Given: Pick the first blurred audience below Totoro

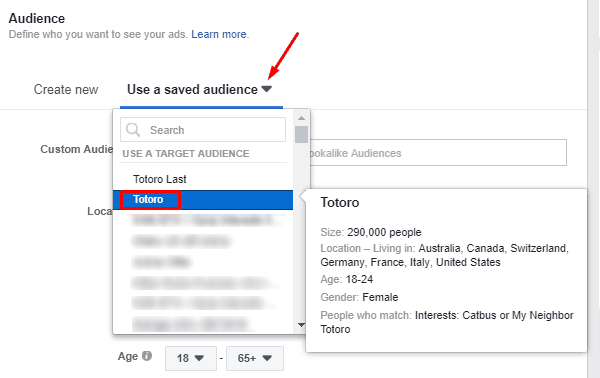Looking at the screenshot, I should tap(203, 220).
